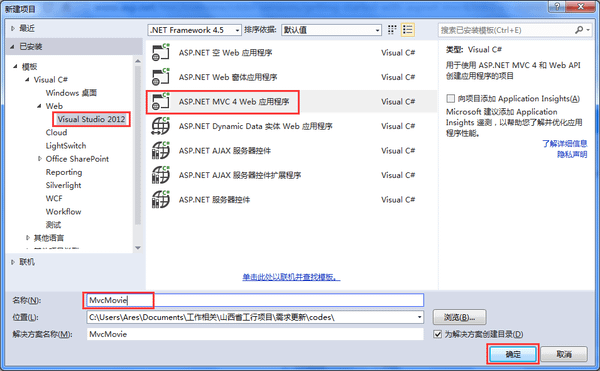600x371 pixels.
Task: Select the Silverlight template category
Action: [64, 186]
